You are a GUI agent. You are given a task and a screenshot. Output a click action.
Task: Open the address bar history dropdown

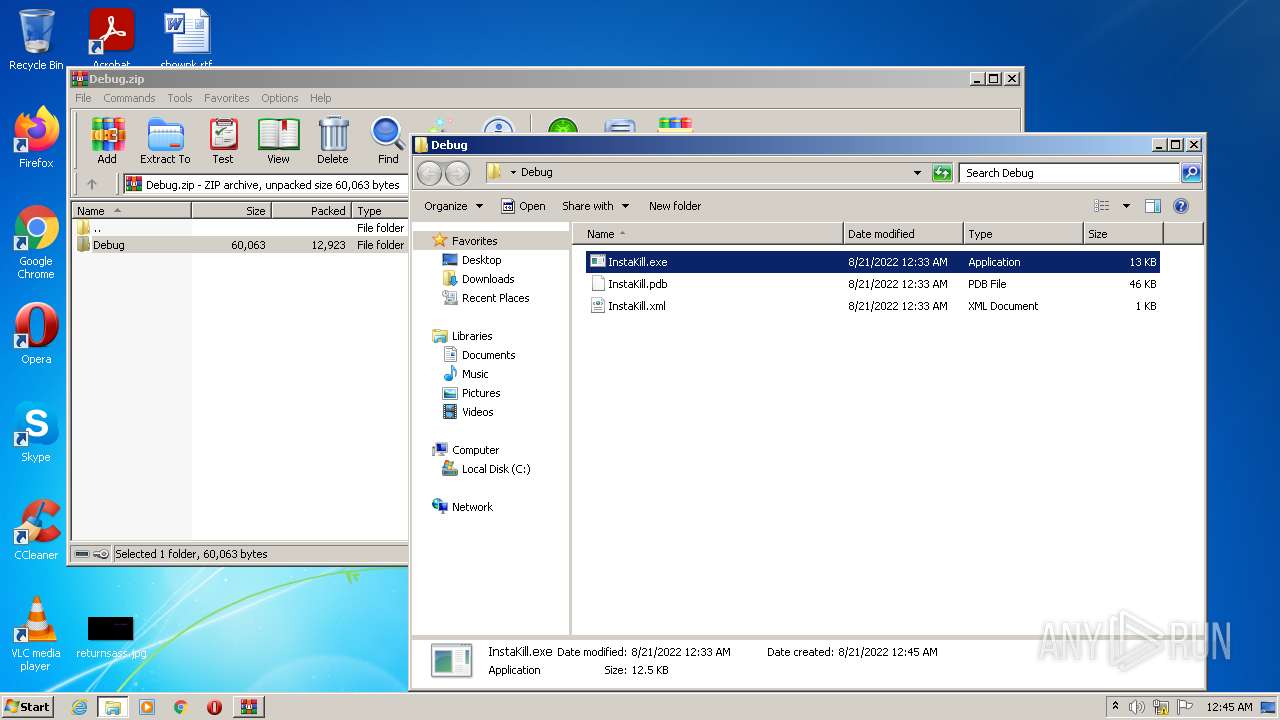pyautogui.click(x=917, y=173)
